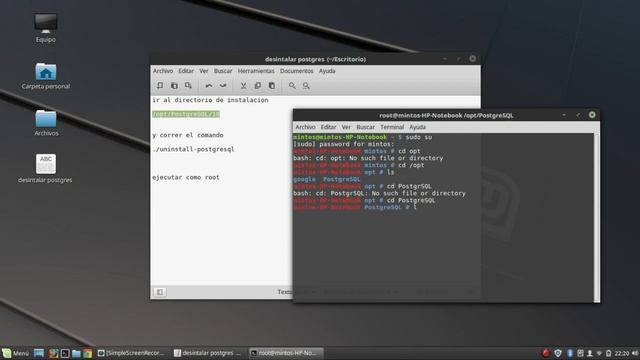
Task: Switch to root@mintos terminal taskbar window
Action: tap(286, 353)
